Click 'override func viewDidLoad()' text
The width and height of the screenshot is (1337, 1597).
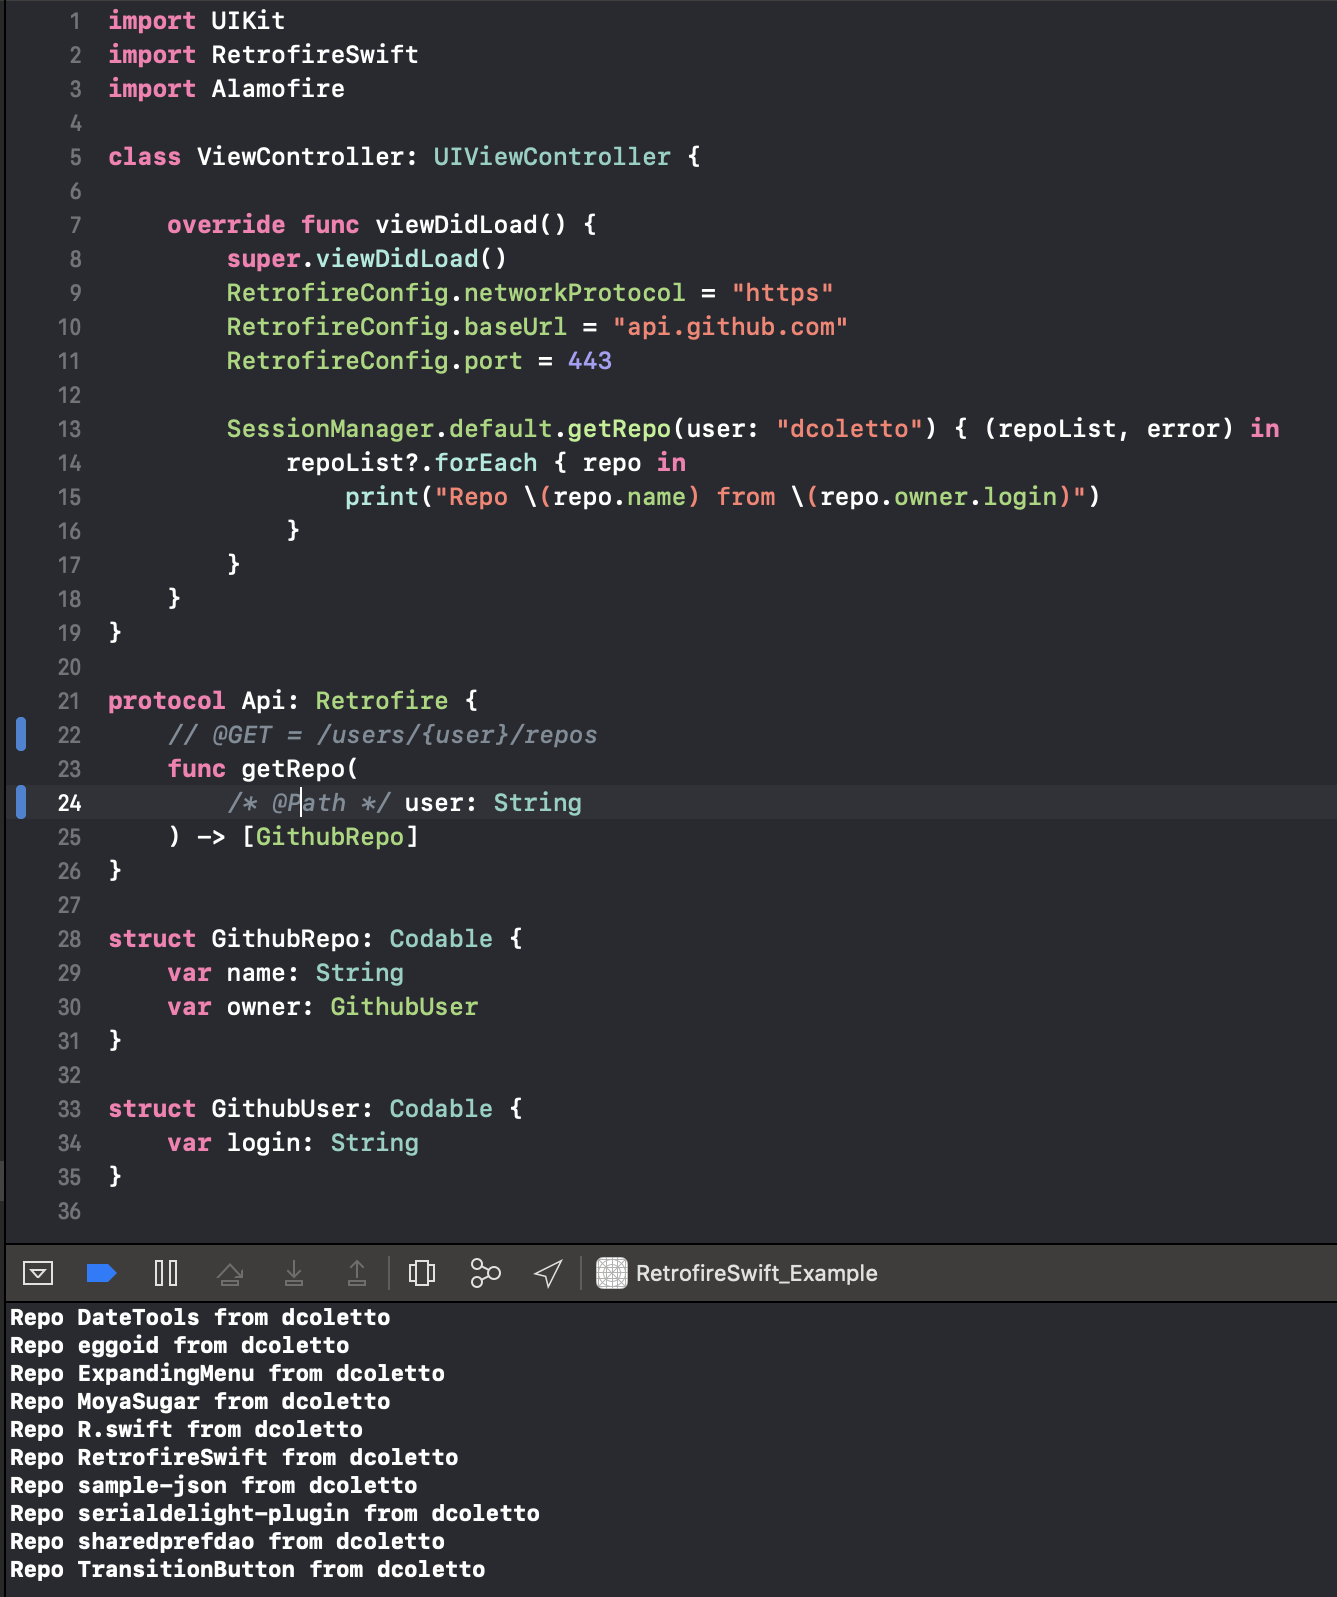[367, 225]
